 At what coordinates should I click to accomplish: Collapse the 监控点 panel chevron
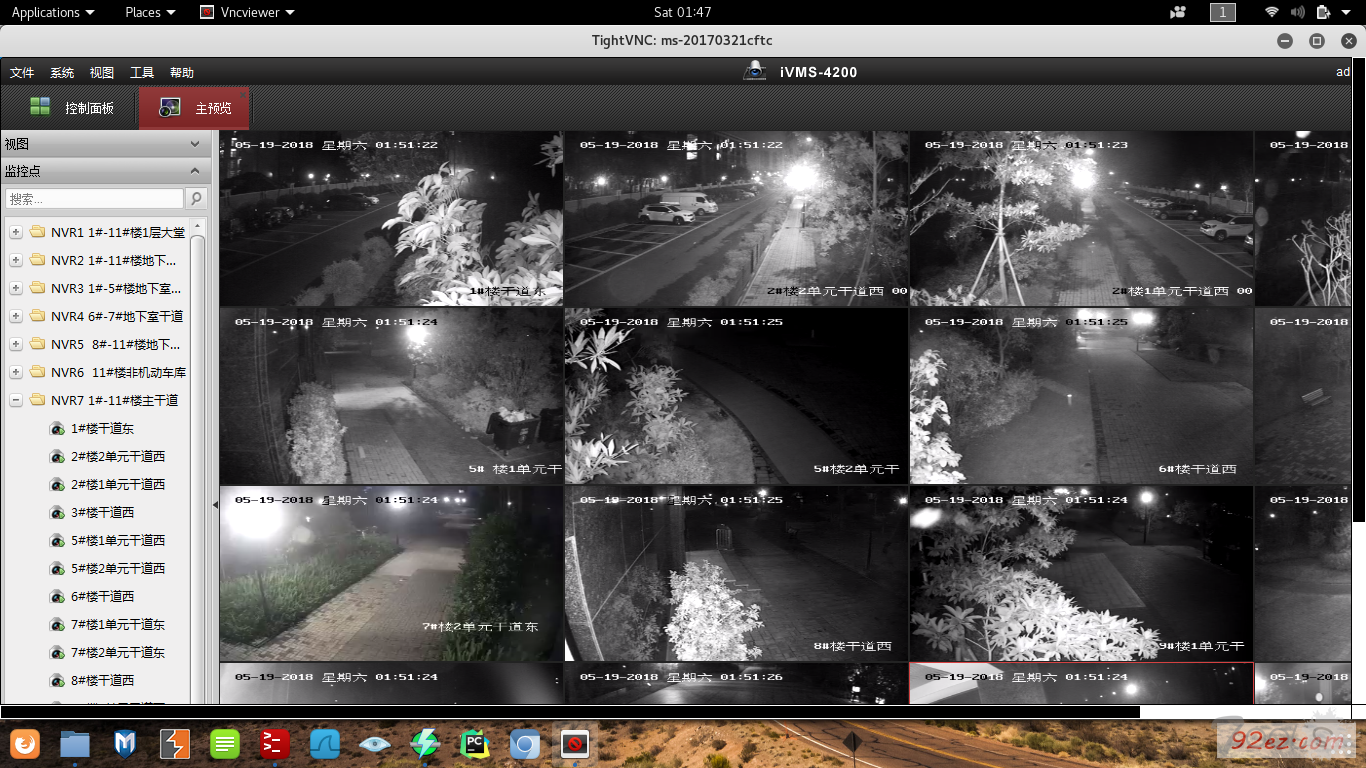click(195, 171)
